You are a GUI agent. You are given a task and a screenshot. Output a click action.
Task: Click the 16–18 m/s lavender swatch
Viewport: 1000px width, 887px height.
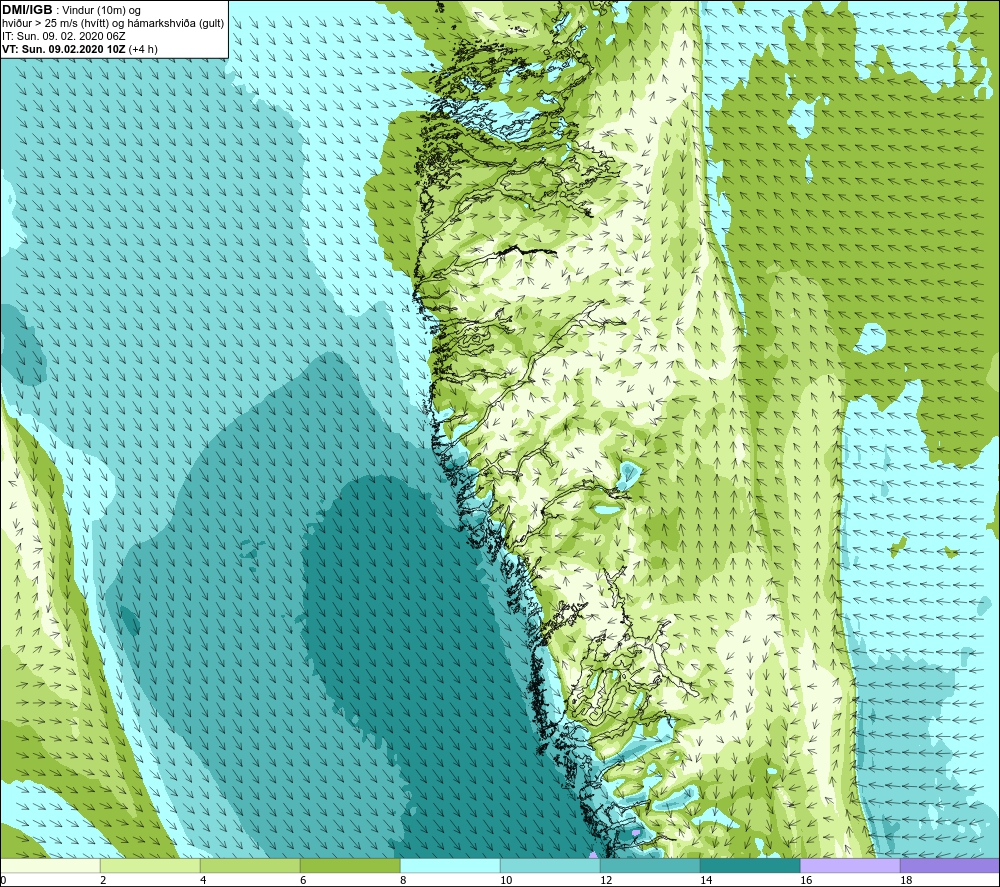click(850, 865)
